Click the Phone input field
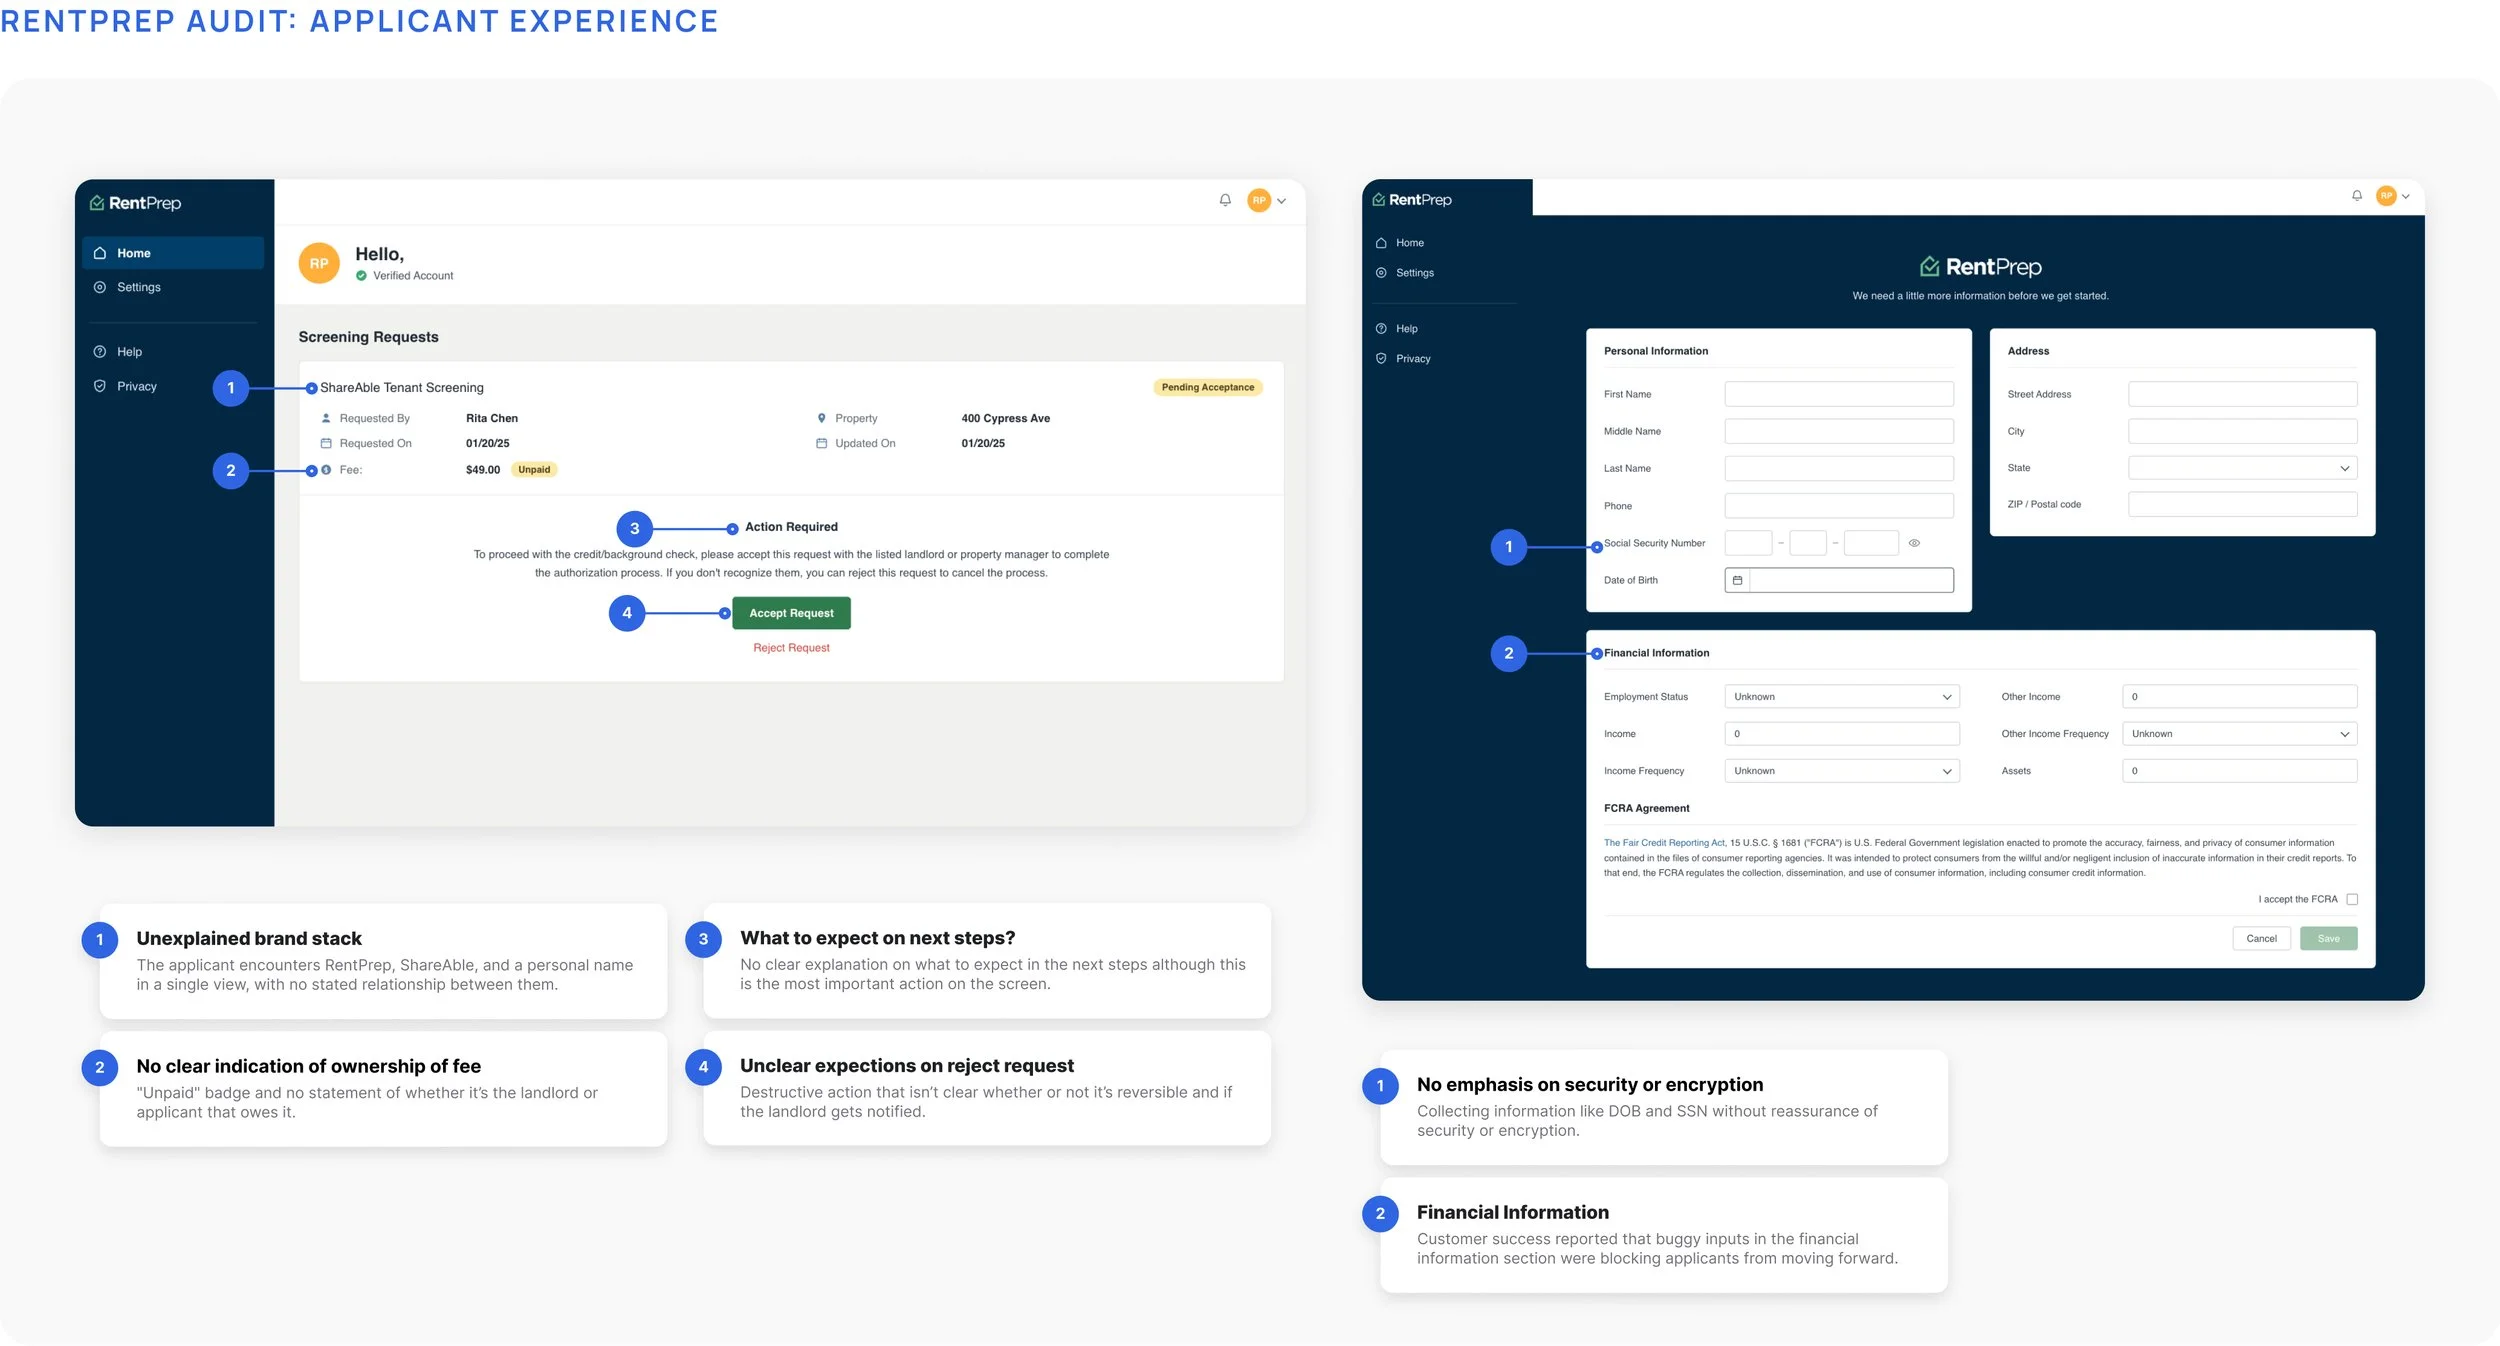 tap(1839, 506)
